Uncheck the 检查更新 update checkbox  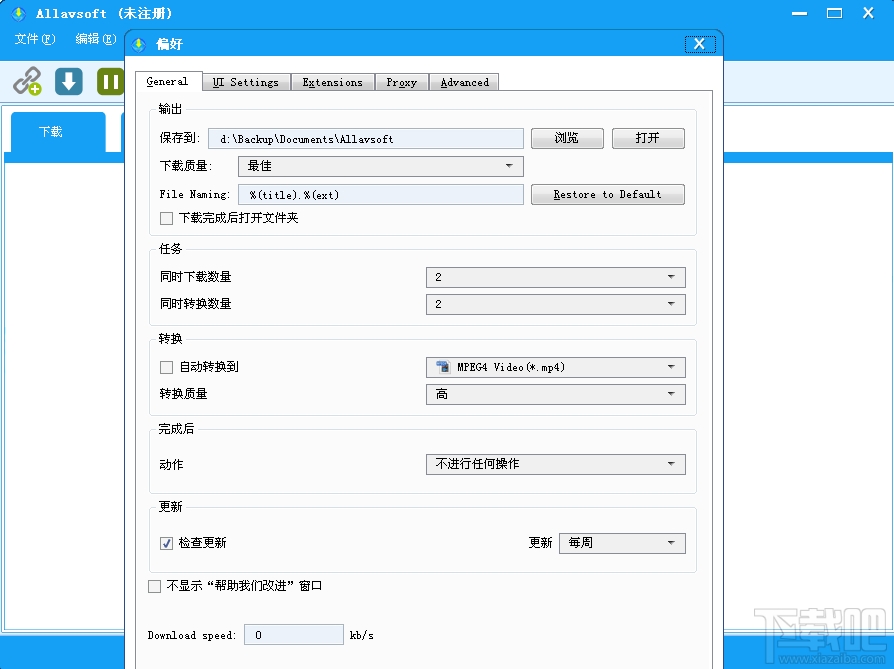(165, 542)
